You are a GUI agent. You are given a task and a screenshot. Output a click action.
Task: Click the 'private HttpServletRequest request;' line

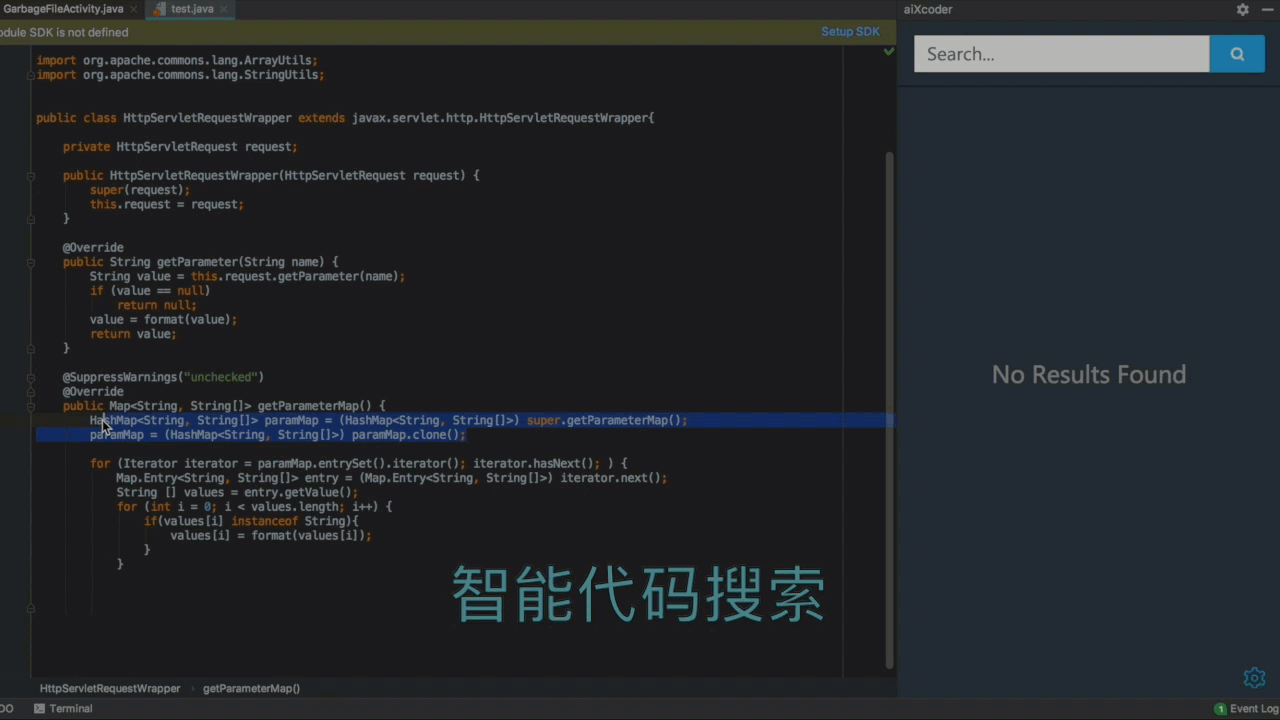click(180, 147)
